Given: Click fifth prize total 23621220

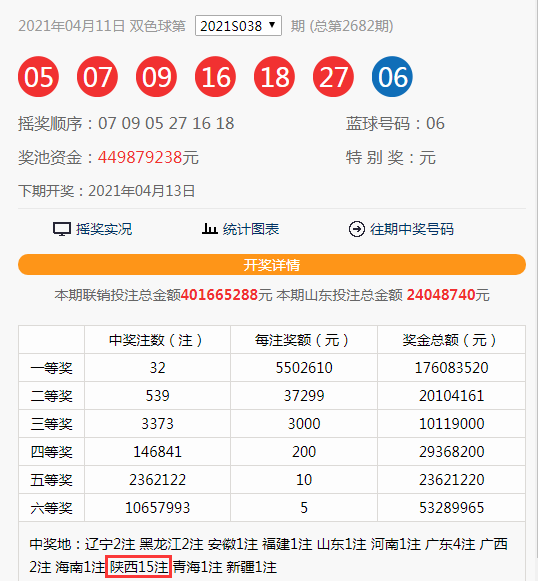Looking at the screenshot, I should (451, 480).
